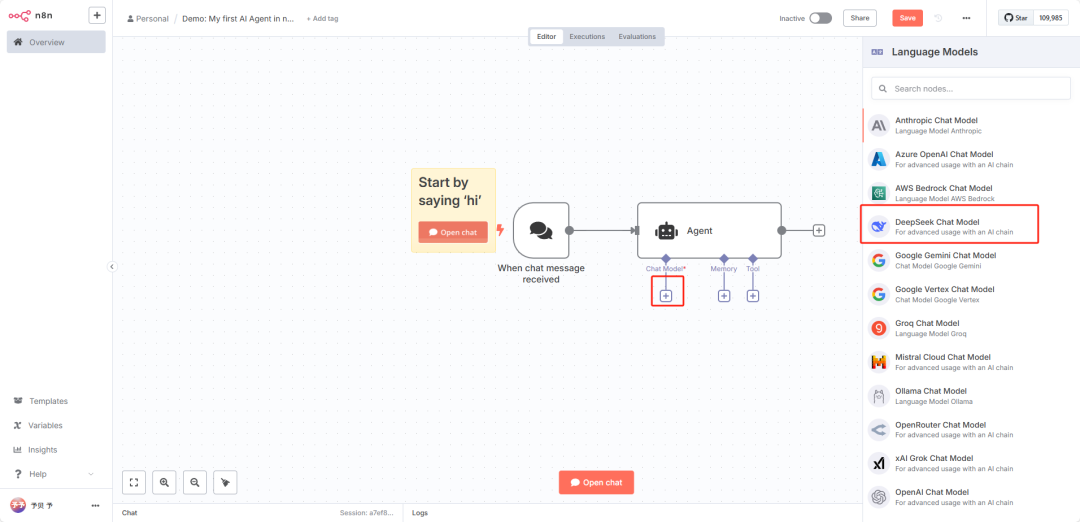Image resolution: width=1080 pixels, height=522 pixels.
Task: Select Groq Chat Model
Action: pyautogui.click(x=970, y=328)
